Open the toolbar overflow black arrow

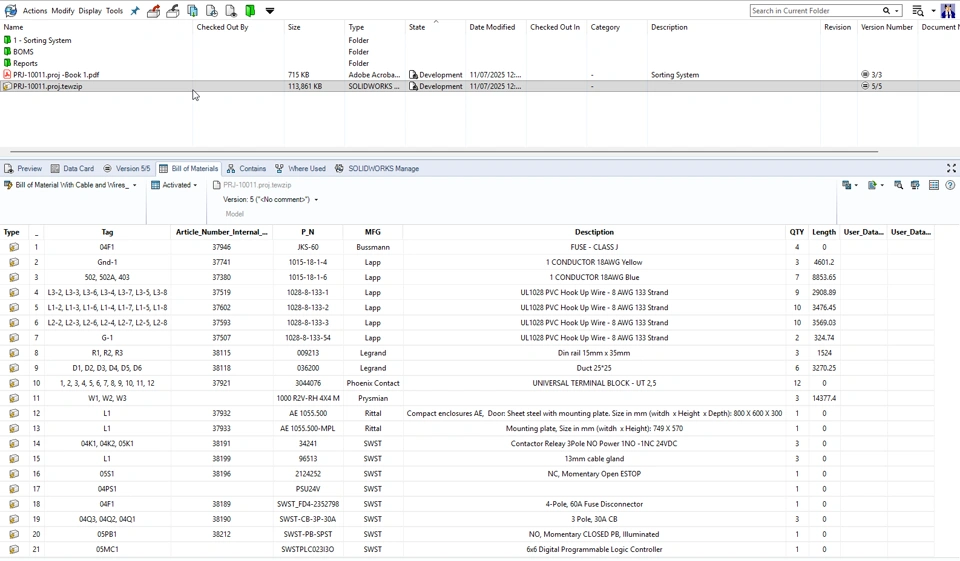(270, 11)
